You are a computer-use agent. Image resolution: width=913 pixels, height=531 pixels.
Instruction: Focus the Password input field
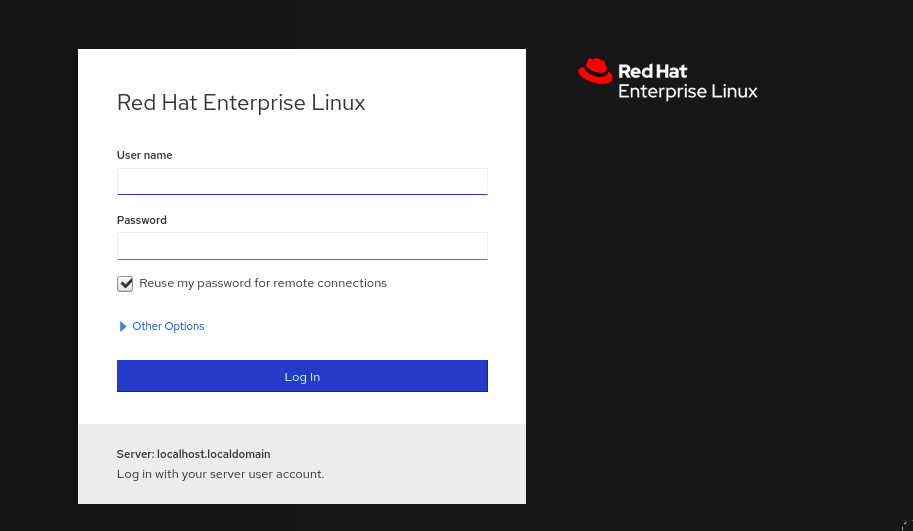point(302,246)
